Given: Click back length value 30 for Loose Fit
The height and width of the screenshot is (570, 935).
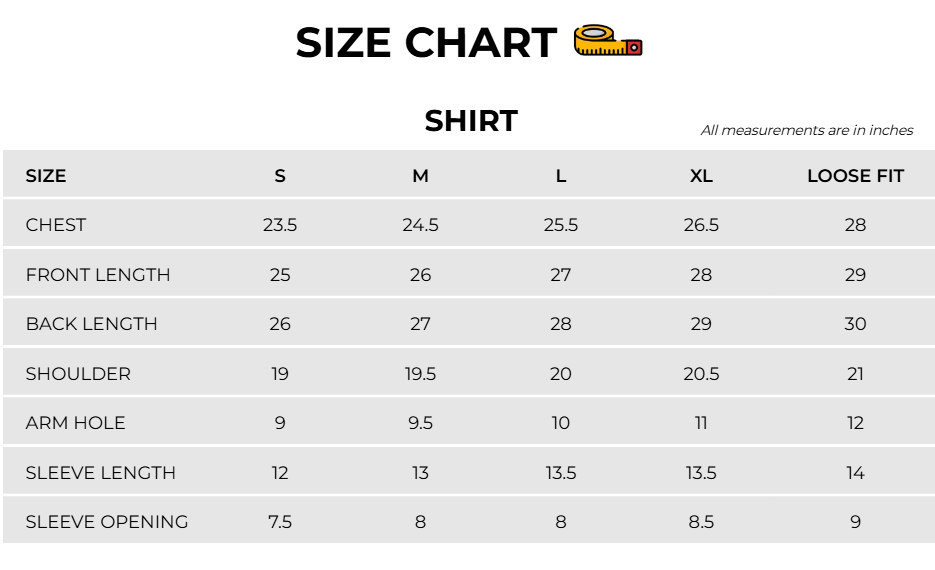Looking at the screenshot, I should [x=855, y=324].
